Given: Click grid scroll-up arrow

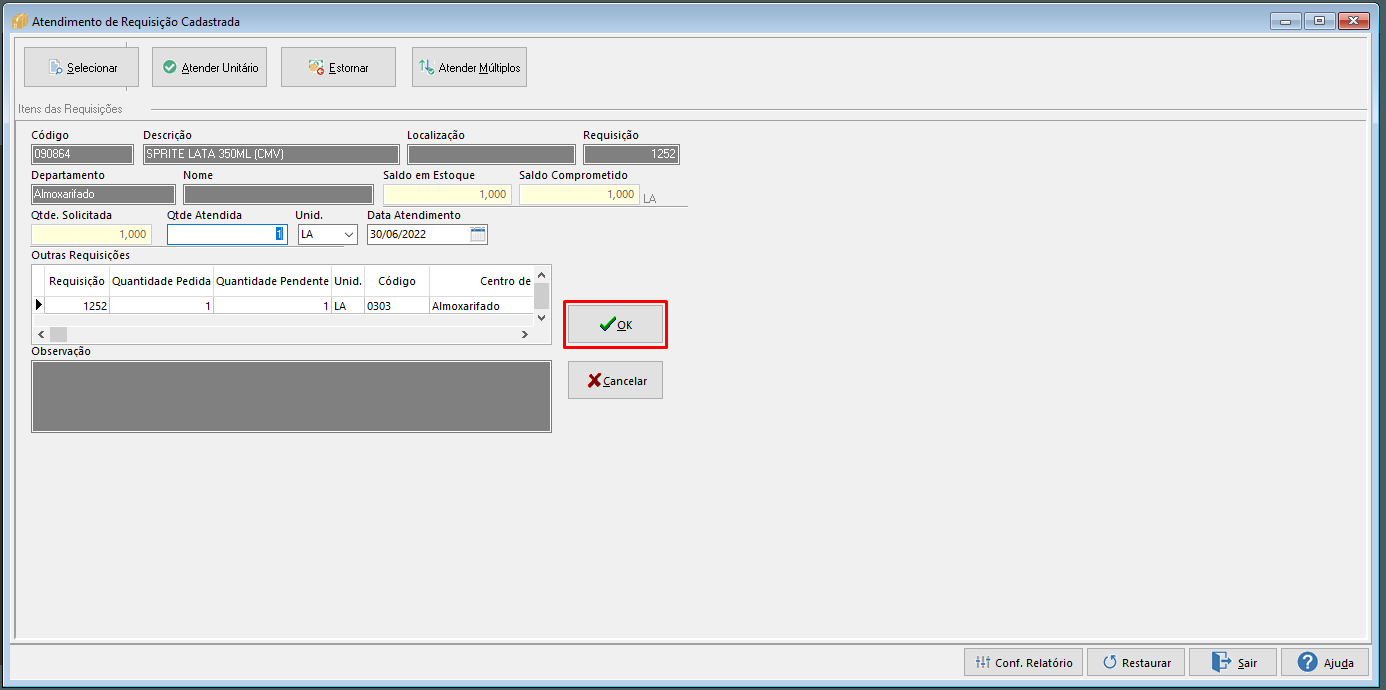Looking at the screenshot, I should point(541,274).
